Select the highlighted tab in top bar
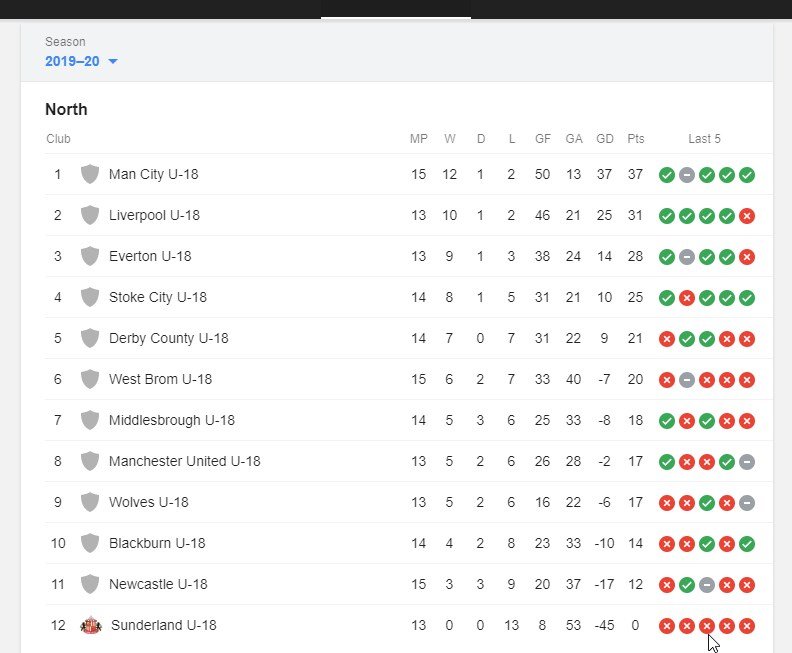Screen dimensions: 792x653 pos(396,9)
